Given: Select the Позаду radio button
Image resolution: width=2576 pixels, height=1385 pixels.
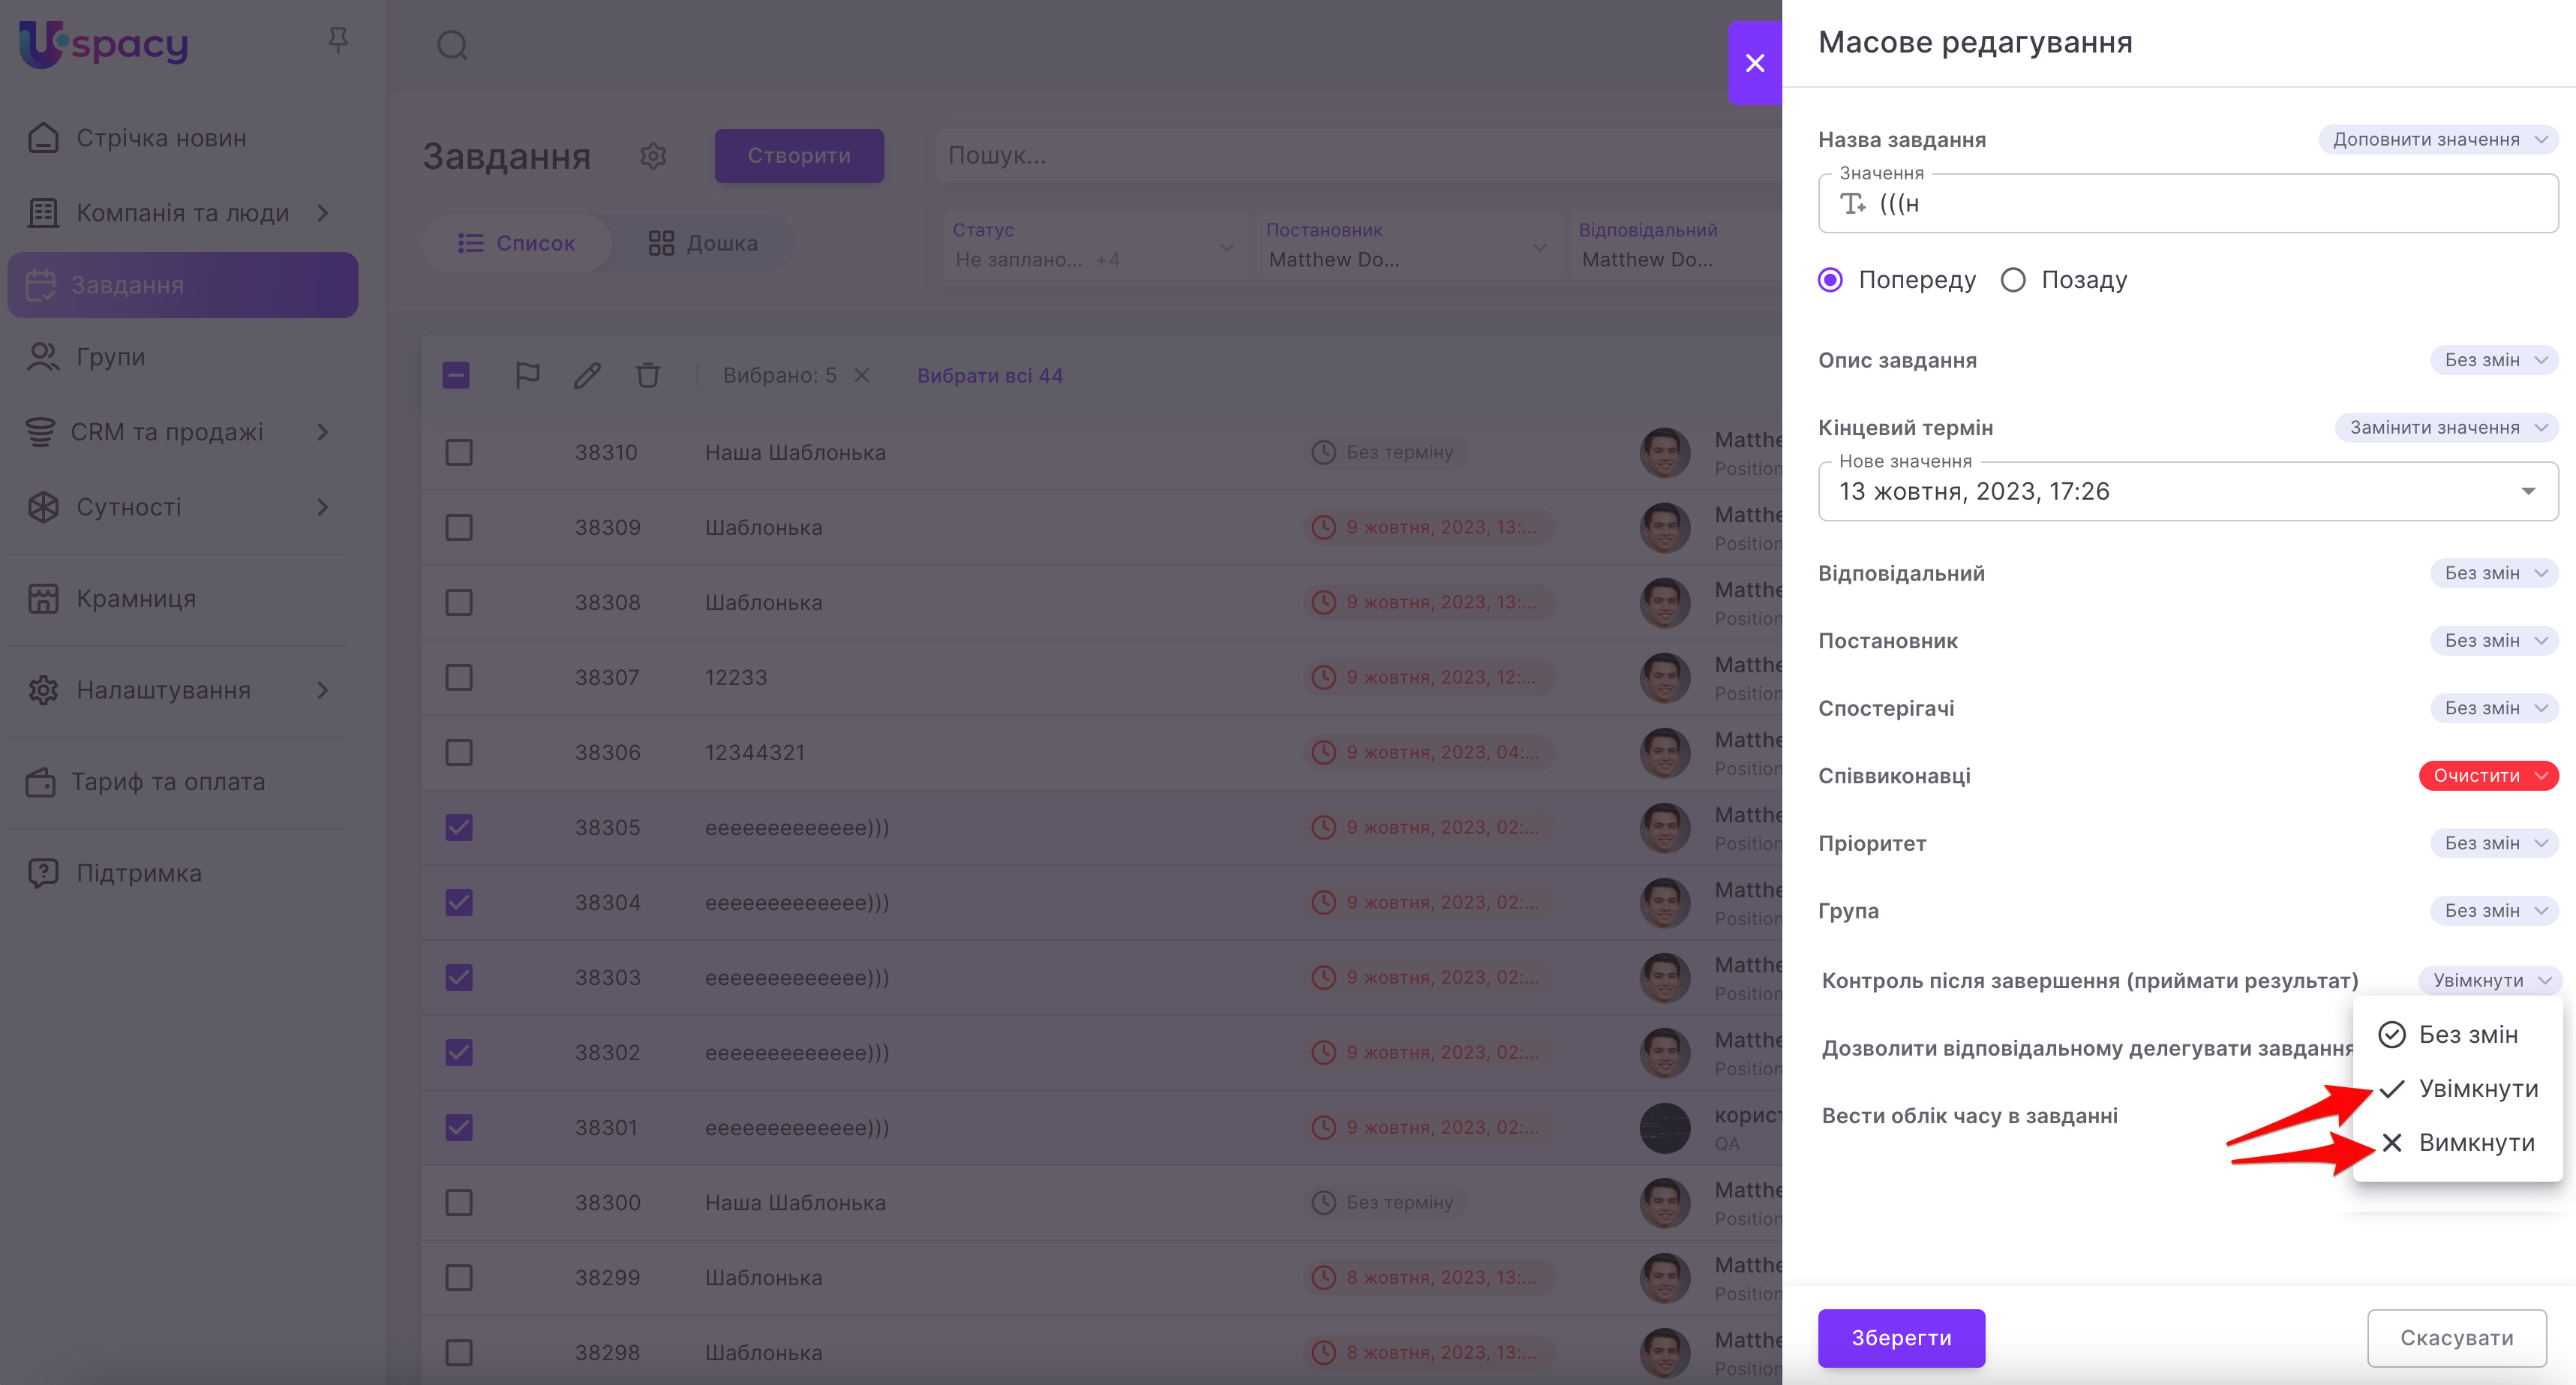Looking at the screenshot, I should 2013,280.
